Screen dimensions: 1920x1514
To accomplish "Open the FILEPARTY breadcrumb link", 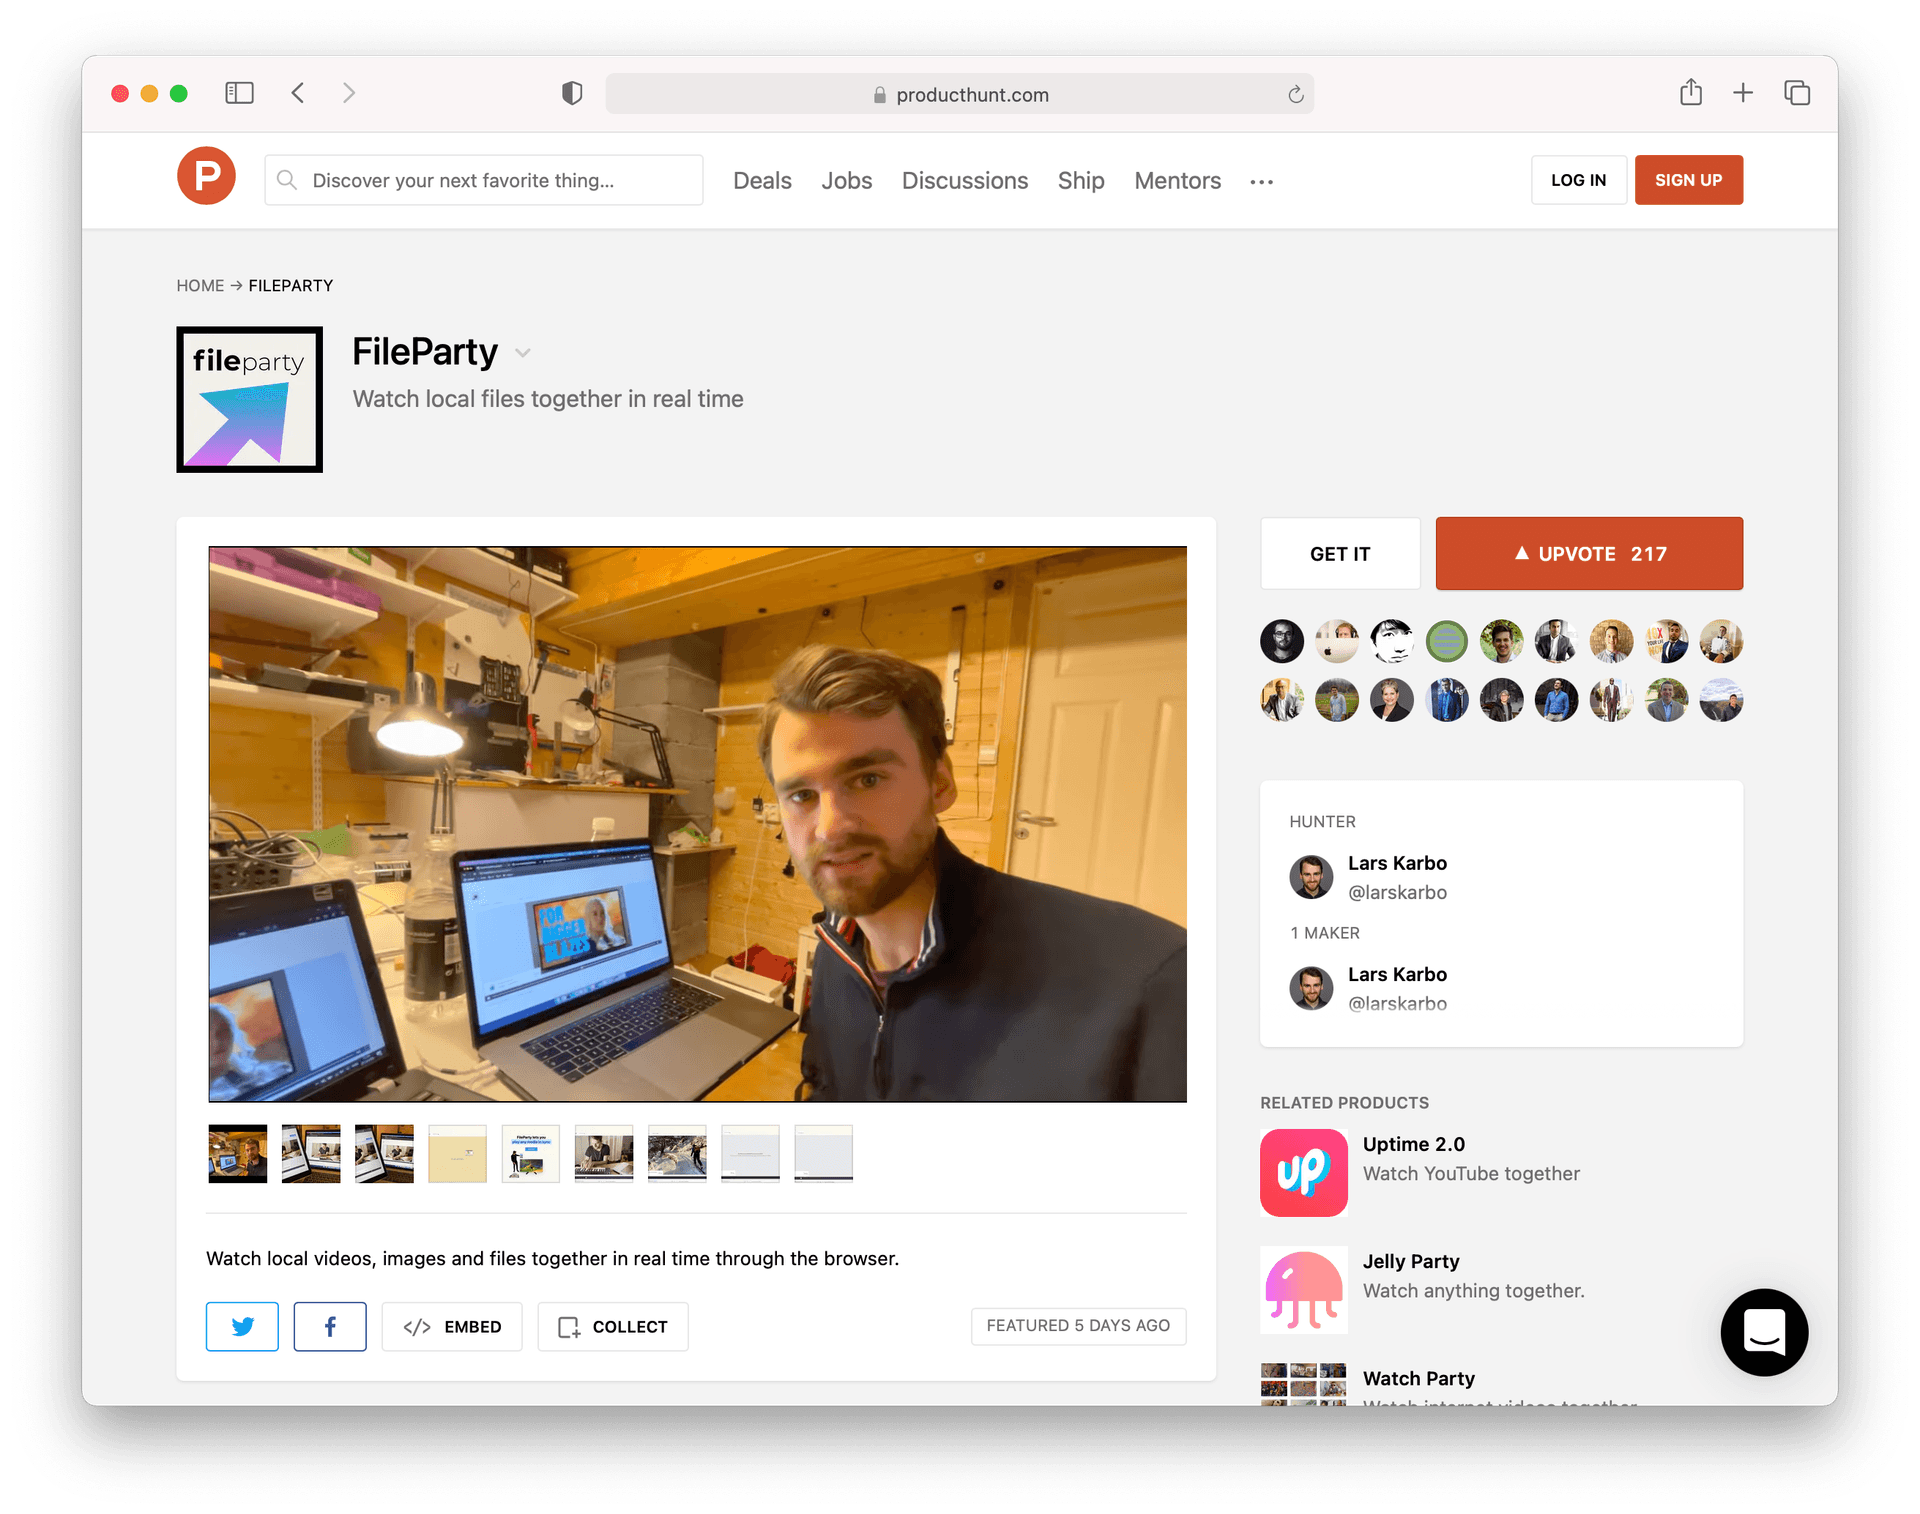I will point(291,286).
